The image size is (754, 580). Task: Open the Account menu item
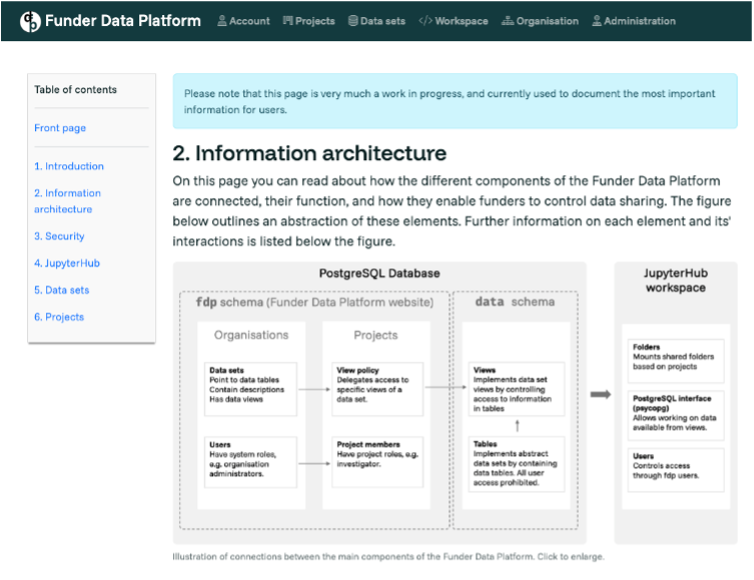(250, 21)
